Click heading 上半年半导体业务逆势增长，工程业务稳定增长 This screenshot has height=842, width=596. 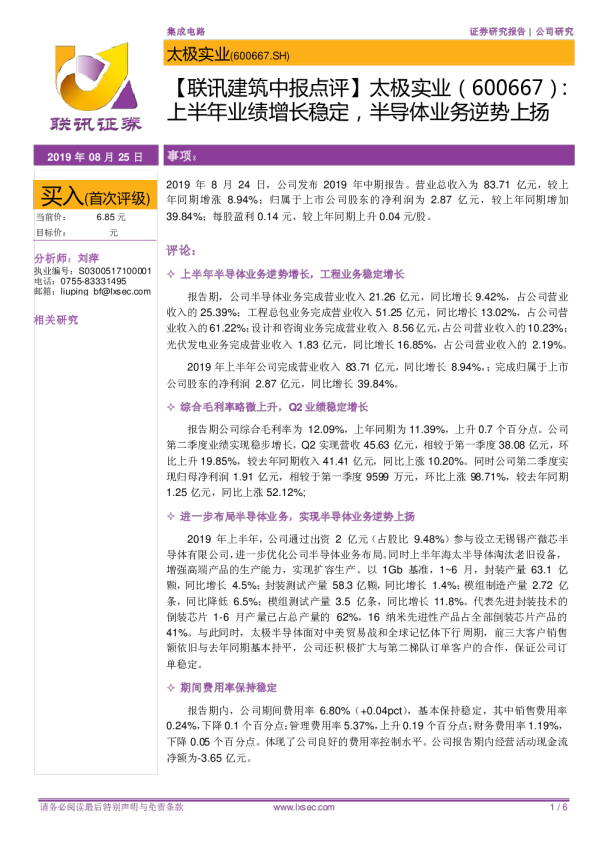tap(292, 274)
